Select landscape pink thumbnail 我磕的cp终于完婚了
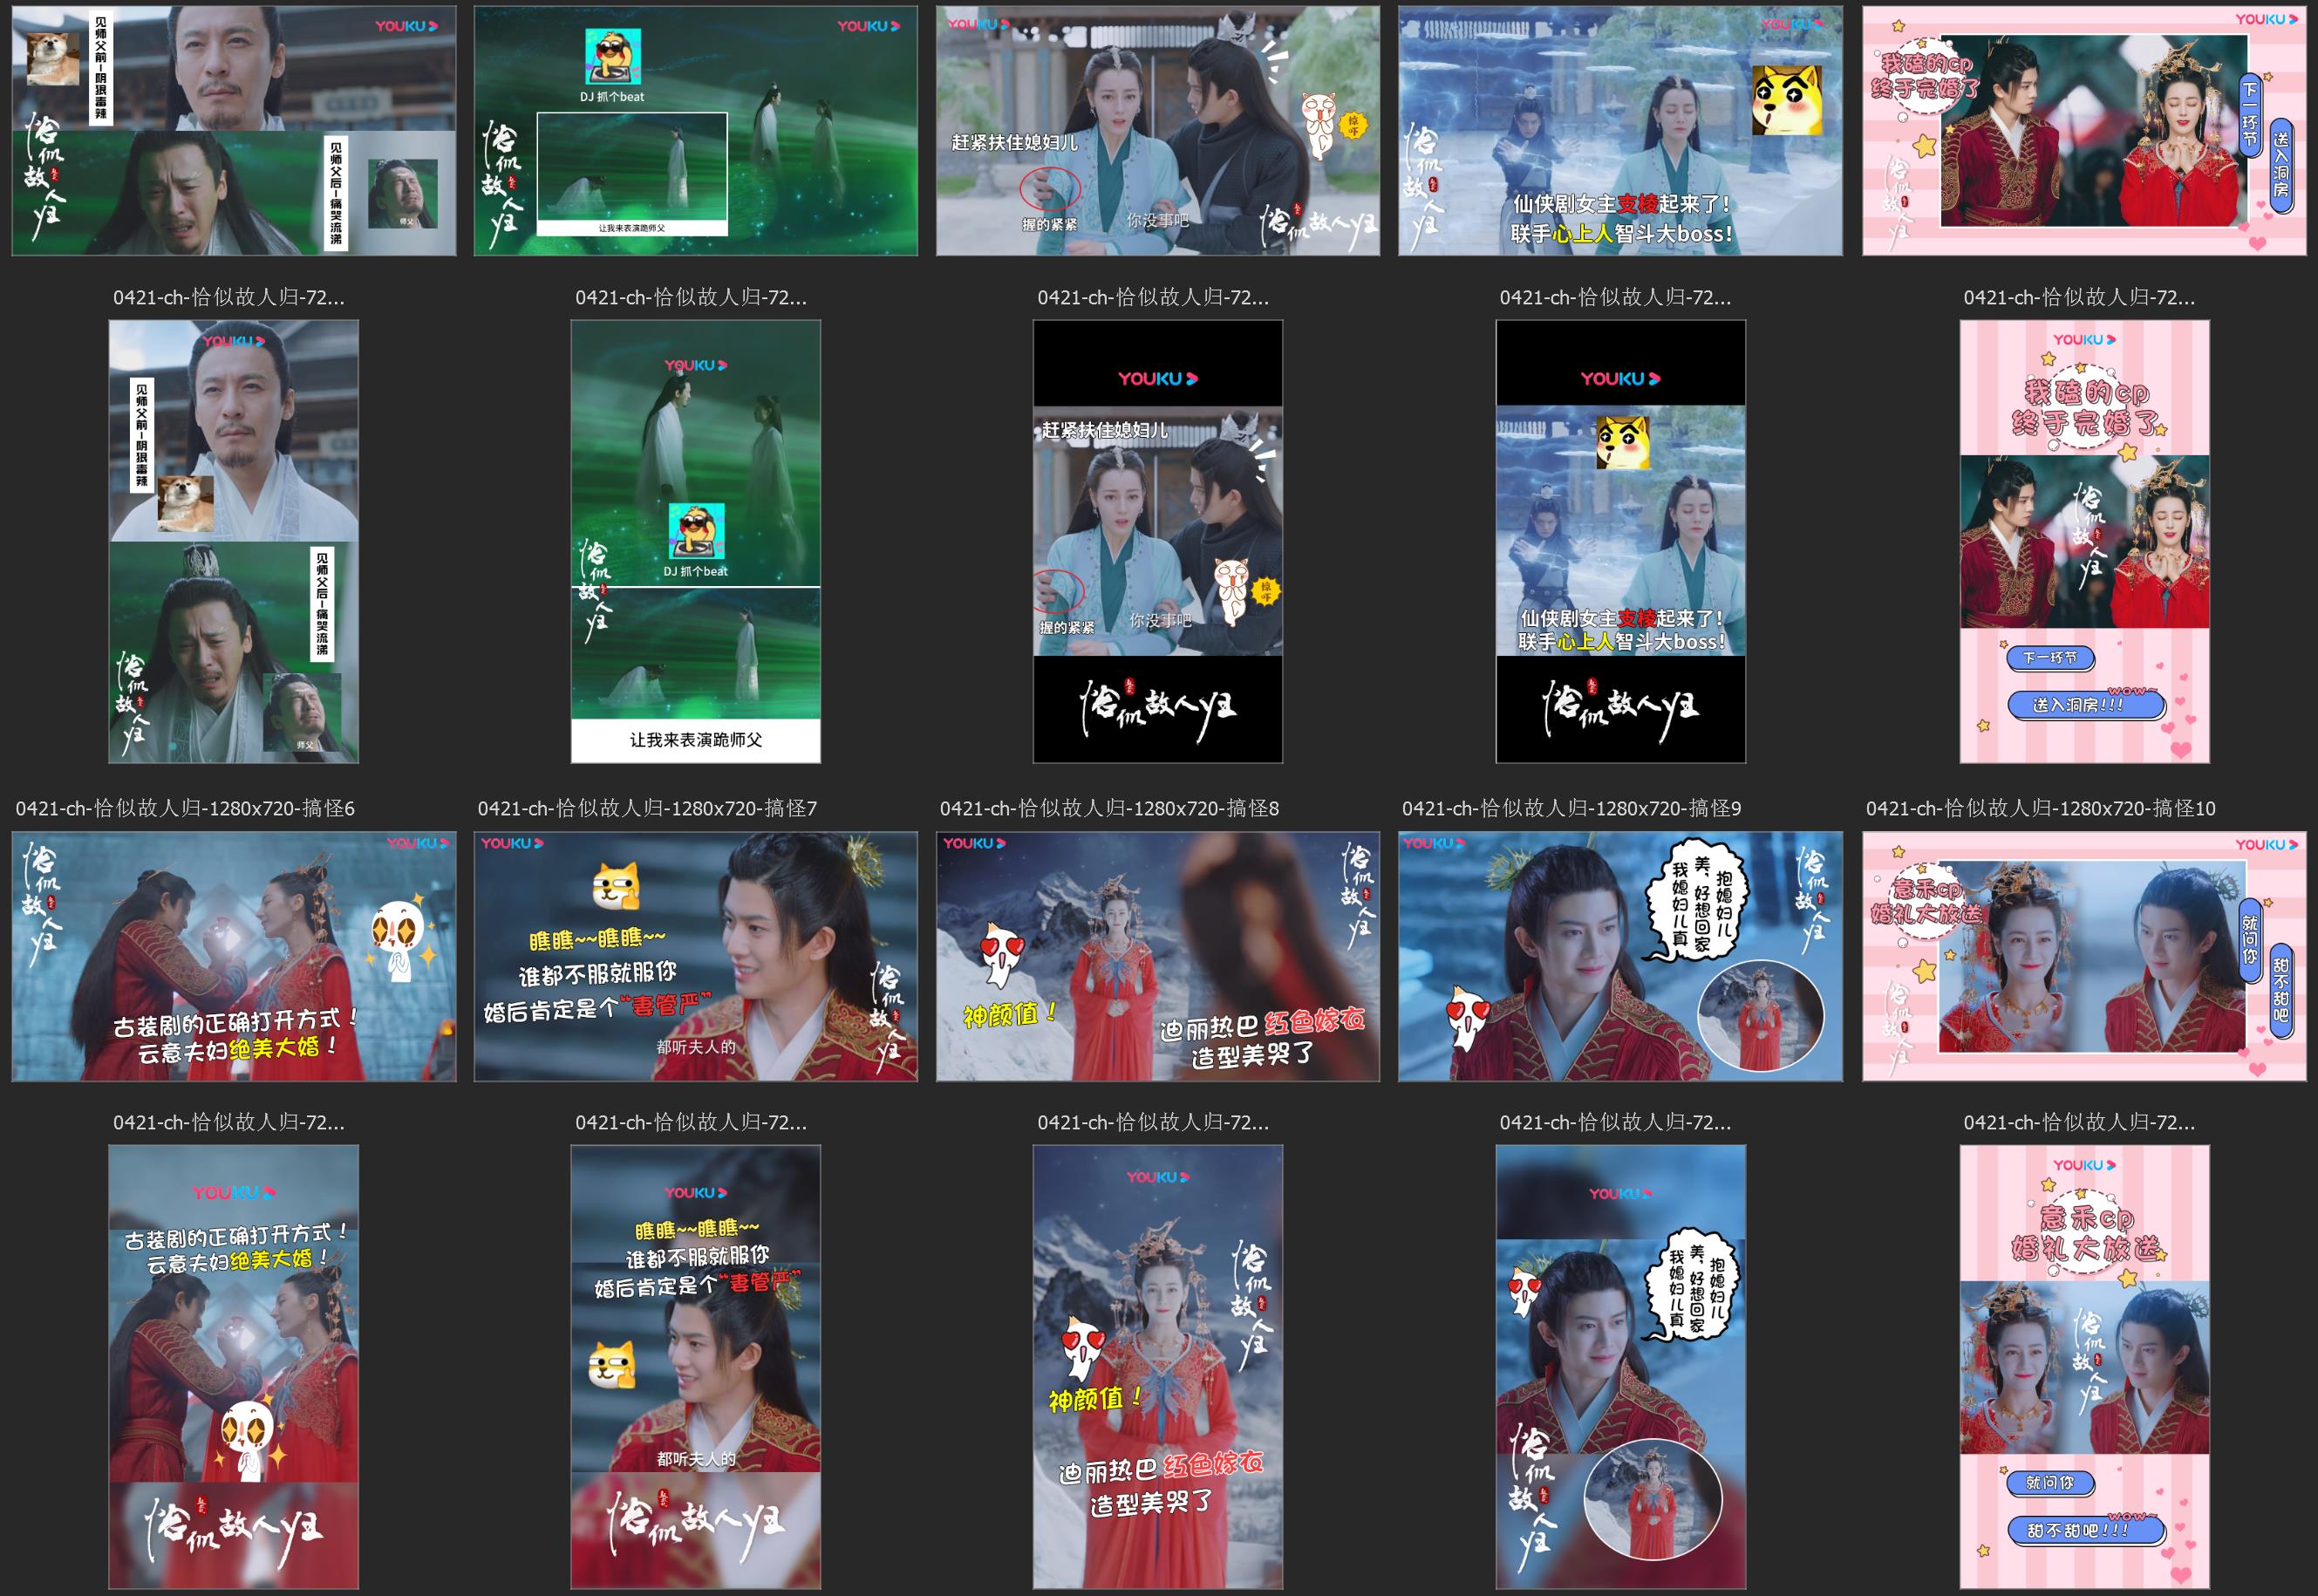Screen dimensions: 2318x1596 pyautogui.click(x=2084, y=130)
